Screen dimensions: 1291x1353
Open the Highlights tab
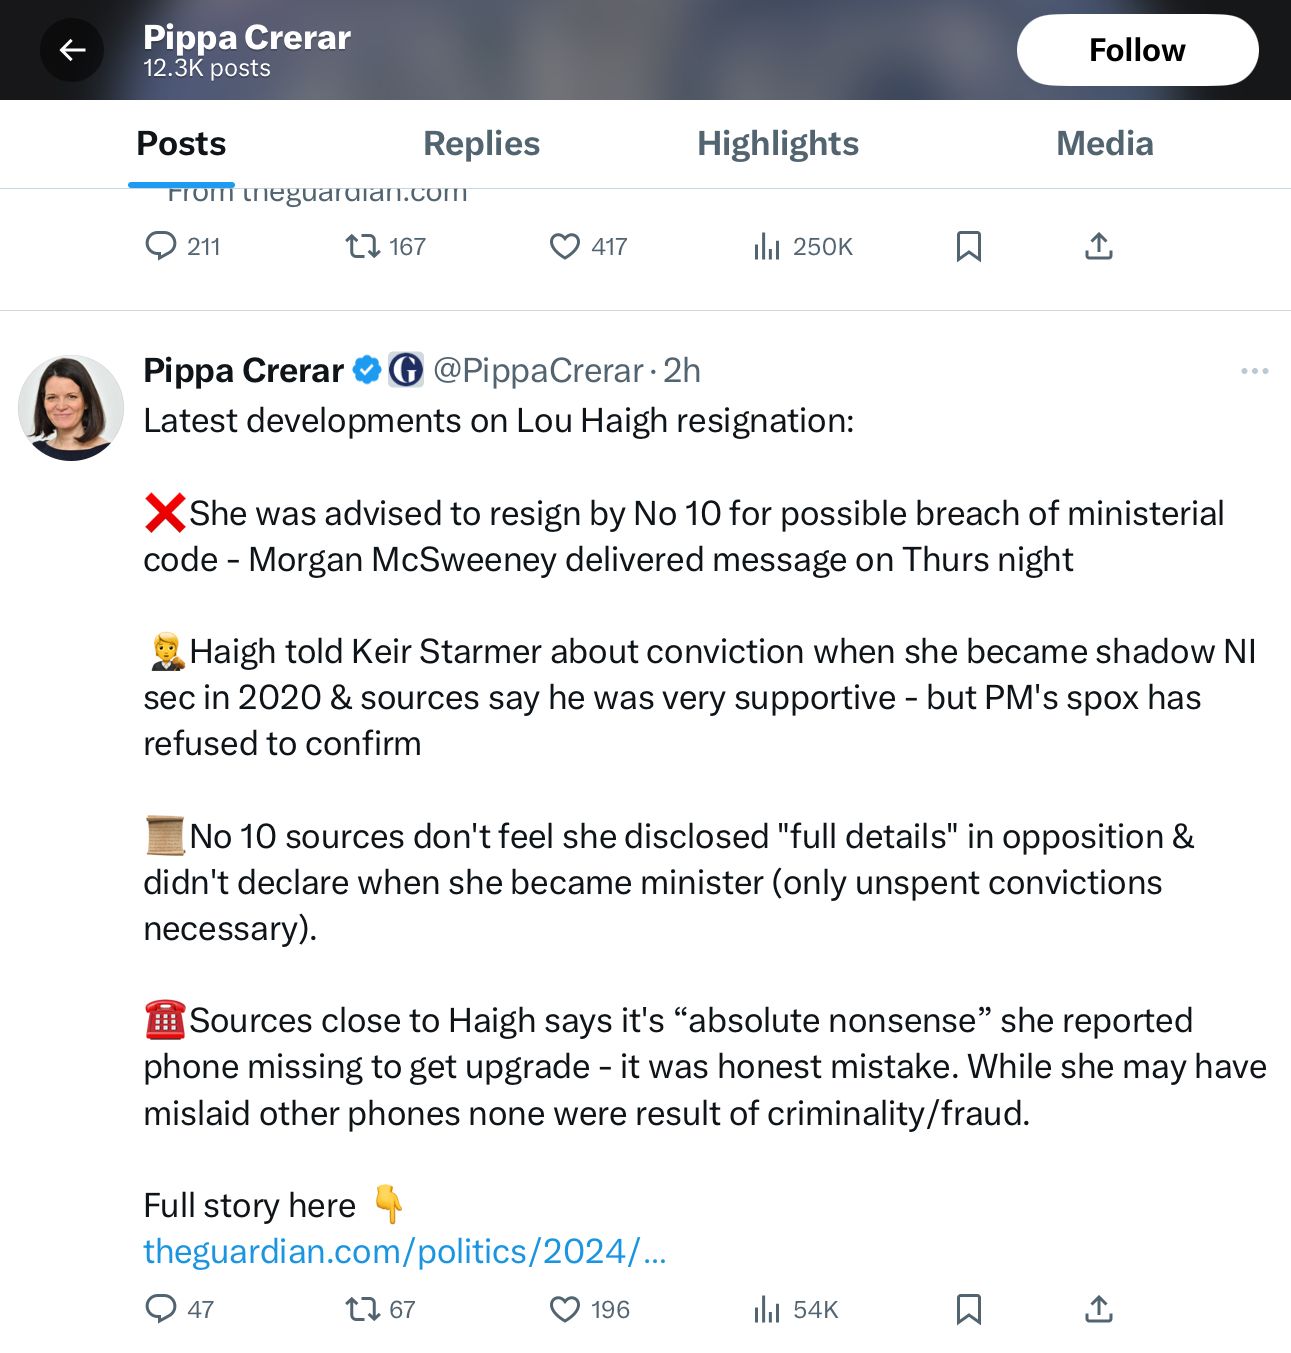(777, 144)
